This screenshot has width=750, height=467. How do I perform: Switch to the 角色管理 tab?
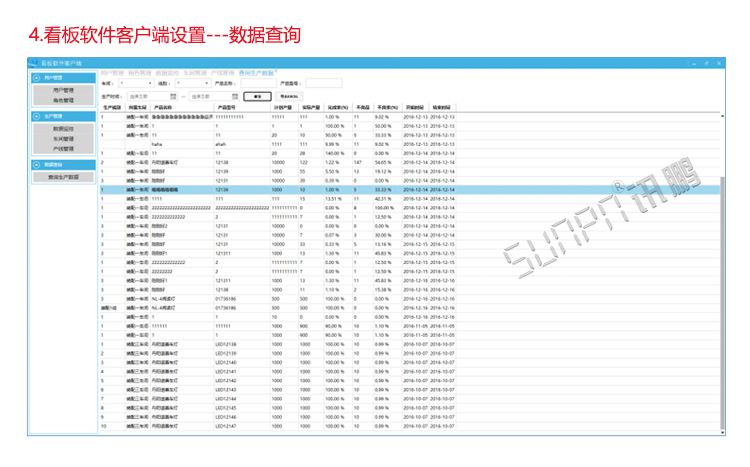tap(139, 73)
